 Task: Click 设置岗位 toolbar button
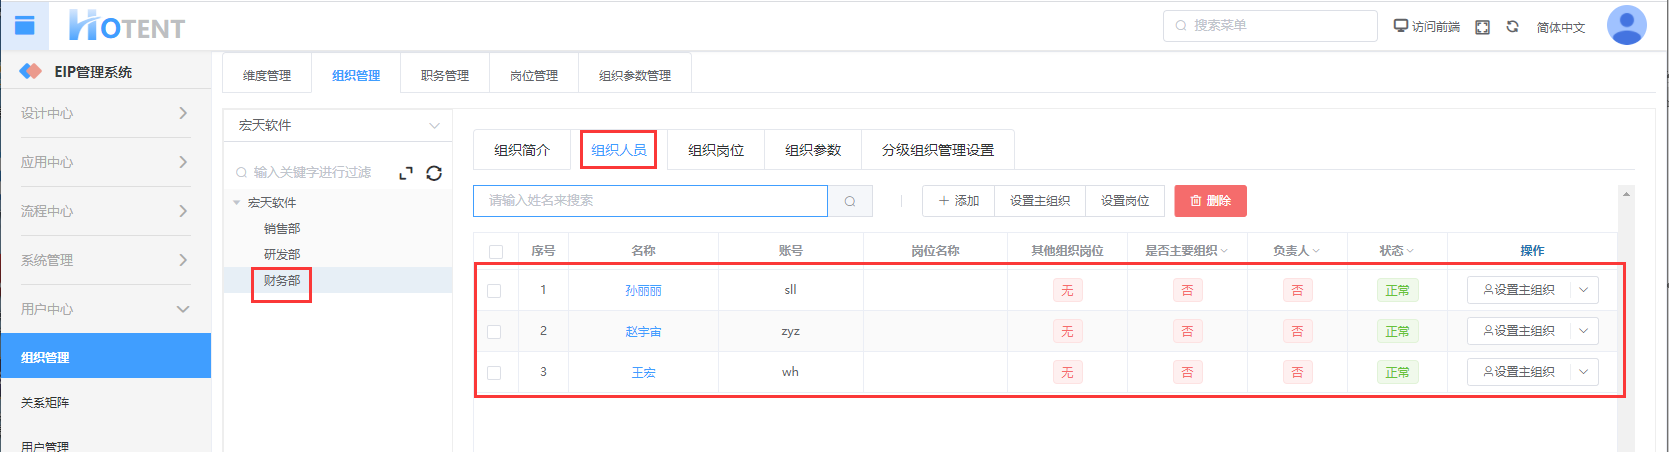point(1125,201)
